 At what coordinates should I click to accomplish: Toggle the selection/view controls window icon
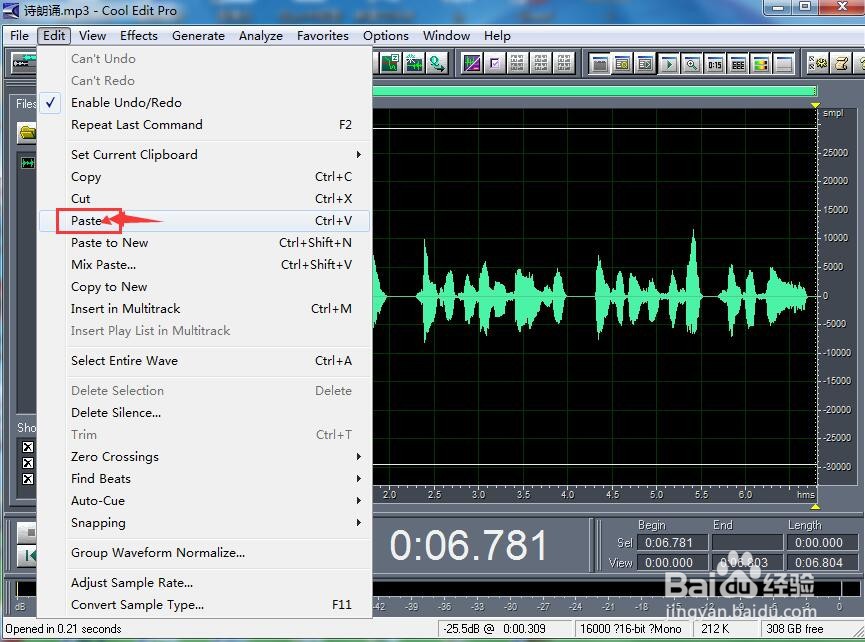738,64
